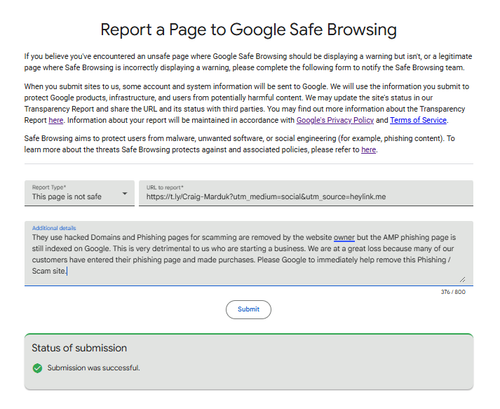Click the 'Report a Page to Google Safe Browsing' title

tap(249, 29)
